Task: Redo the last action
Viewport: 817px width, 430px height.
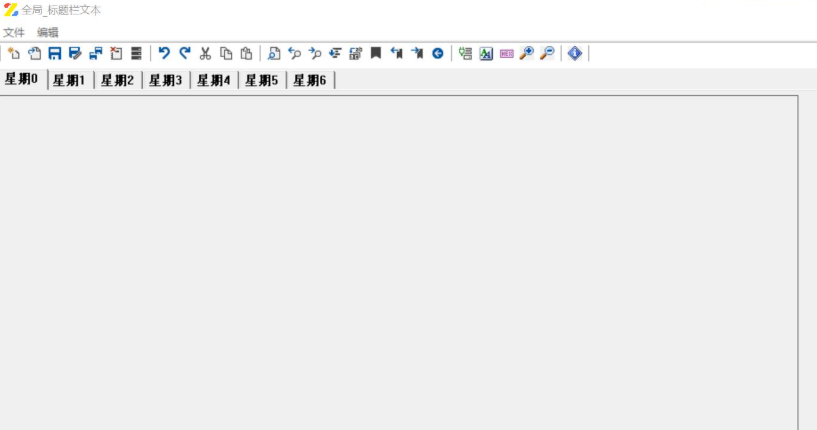Action: (x=184, y=53)
